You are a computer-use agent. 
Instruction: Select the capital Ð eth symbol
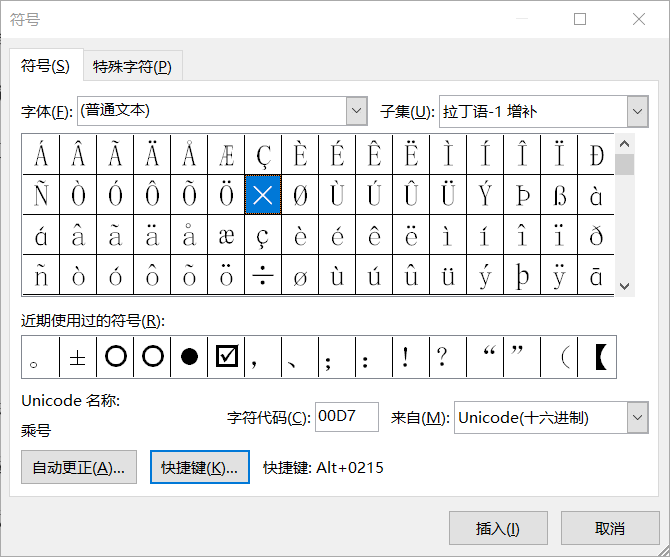[x=596, y=155]
